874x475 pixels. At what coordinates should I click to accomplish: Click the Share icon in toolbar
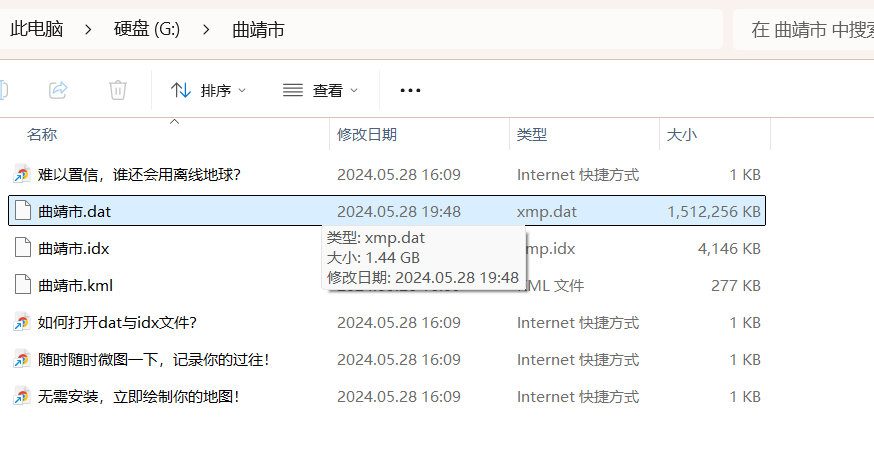click(x=58, y=90)
